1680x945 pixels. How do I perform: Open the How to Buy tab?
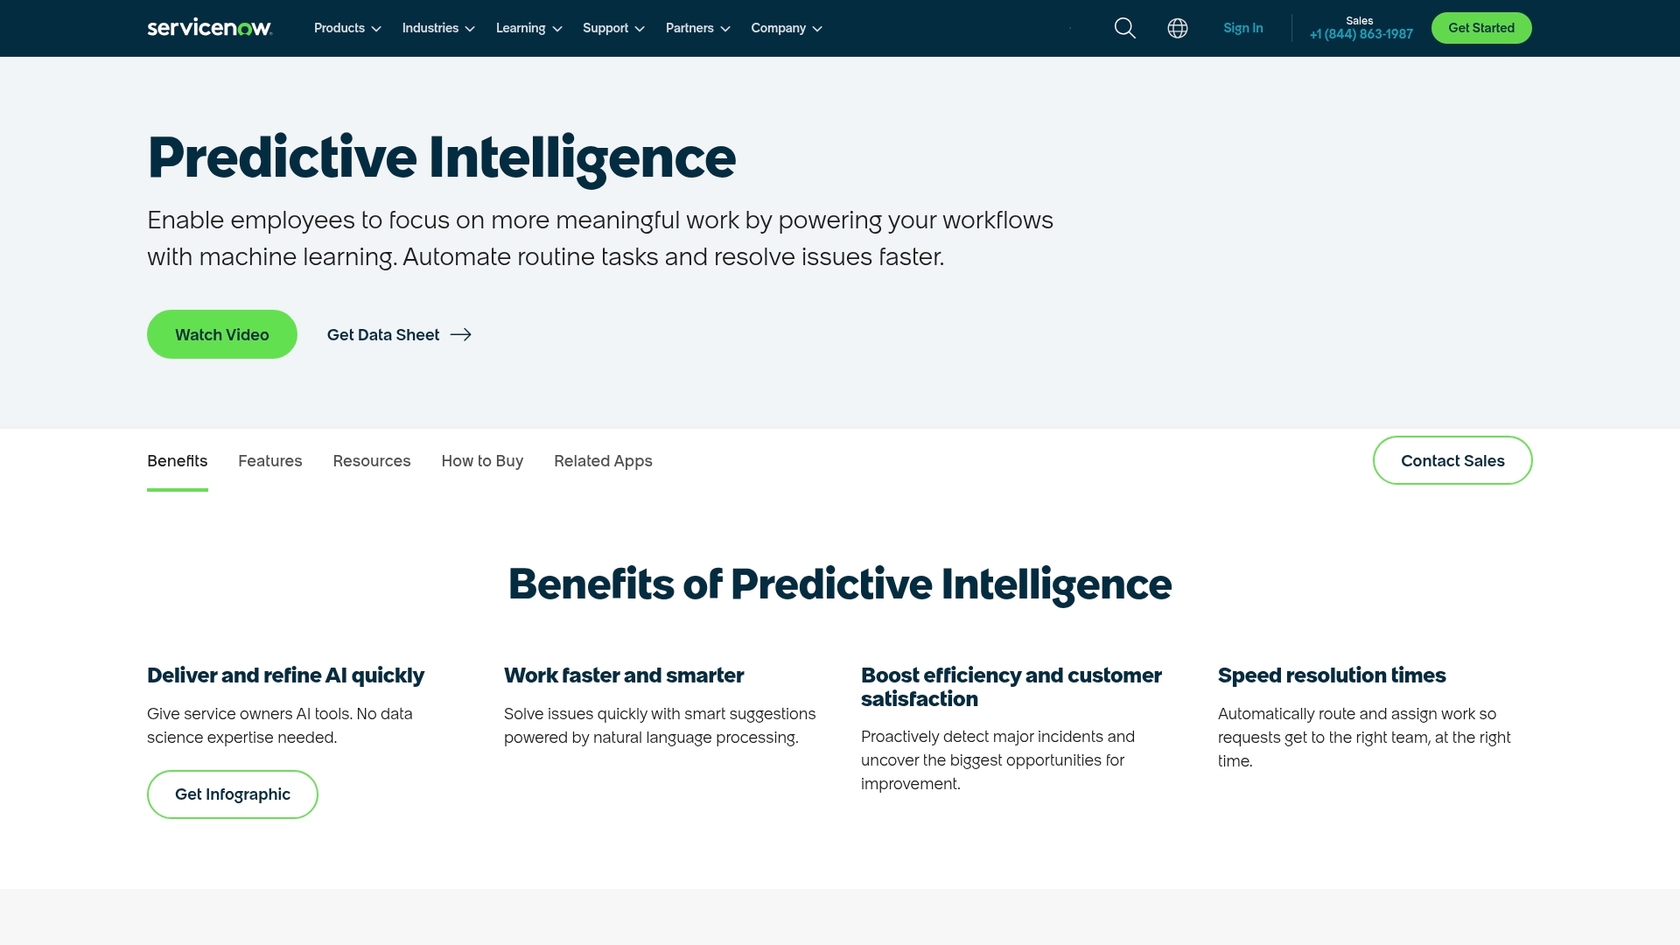(x=482, y=461)
